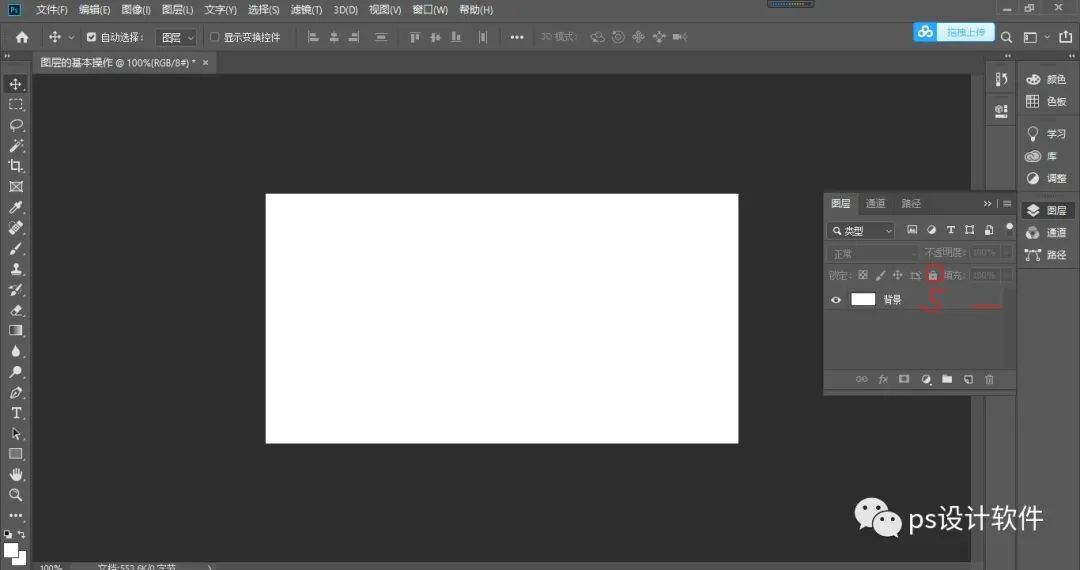Toggle the layer filtering on/off switch
The image size is (1080, 570).
(1009, 228)
